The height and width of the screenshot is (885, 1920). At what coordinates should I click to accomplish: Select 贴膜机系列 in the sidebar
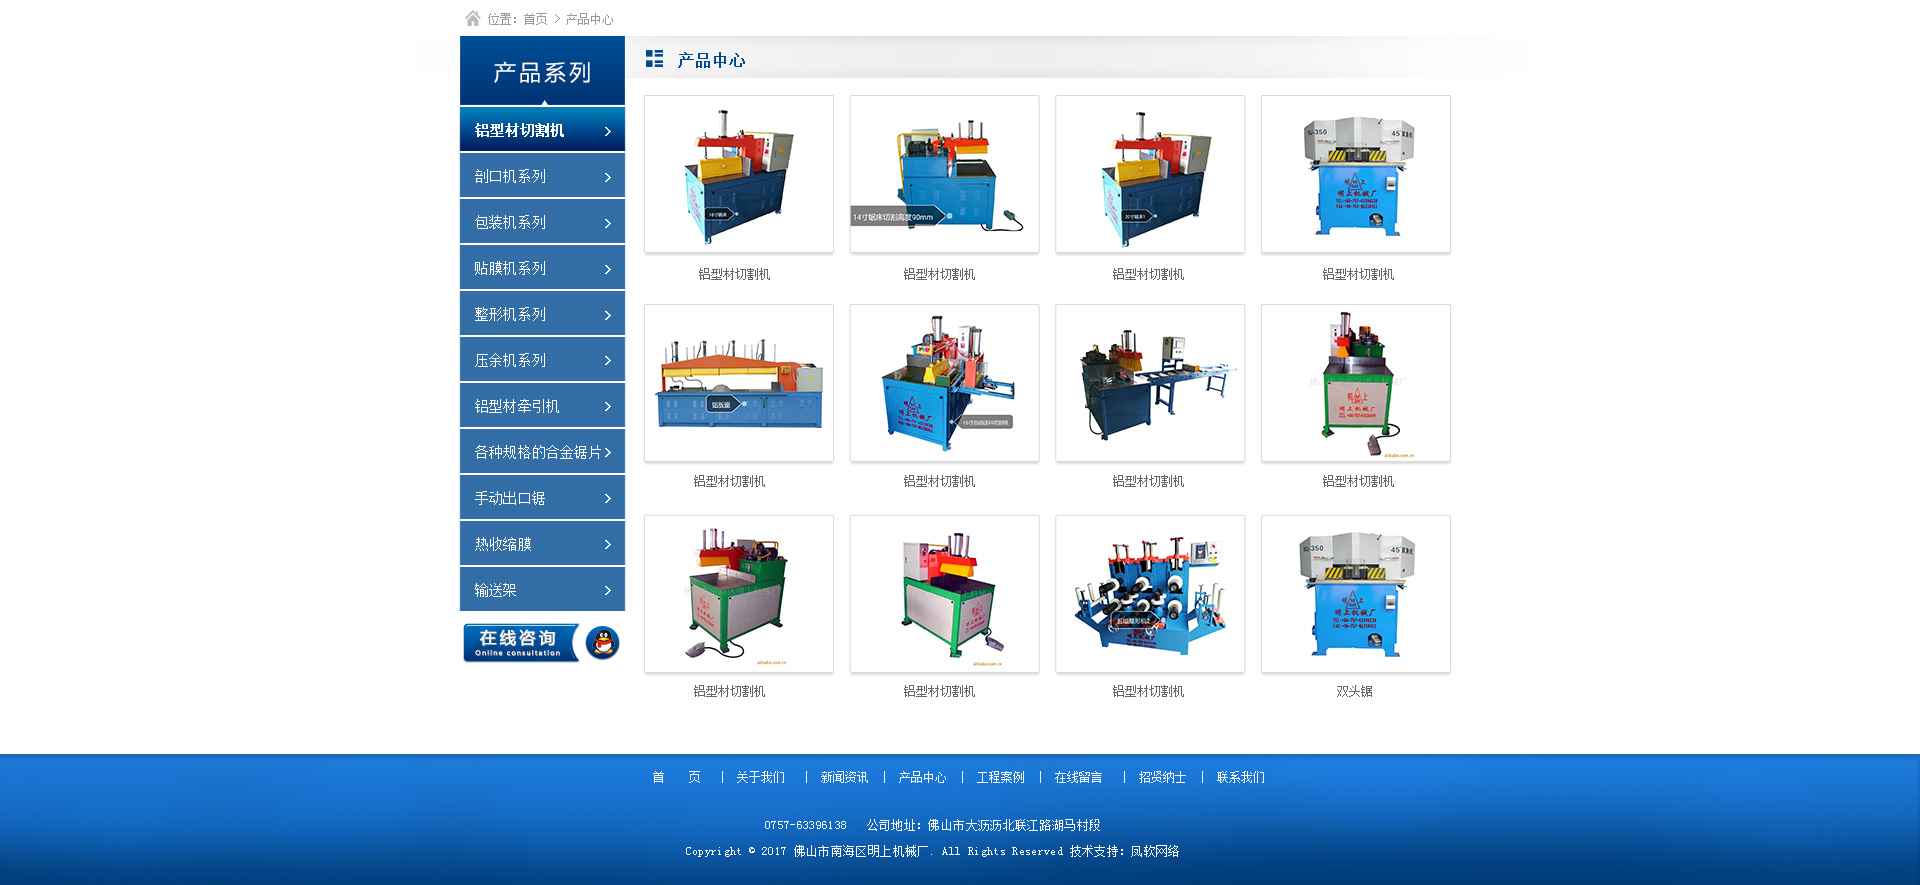tap(510, 269)
